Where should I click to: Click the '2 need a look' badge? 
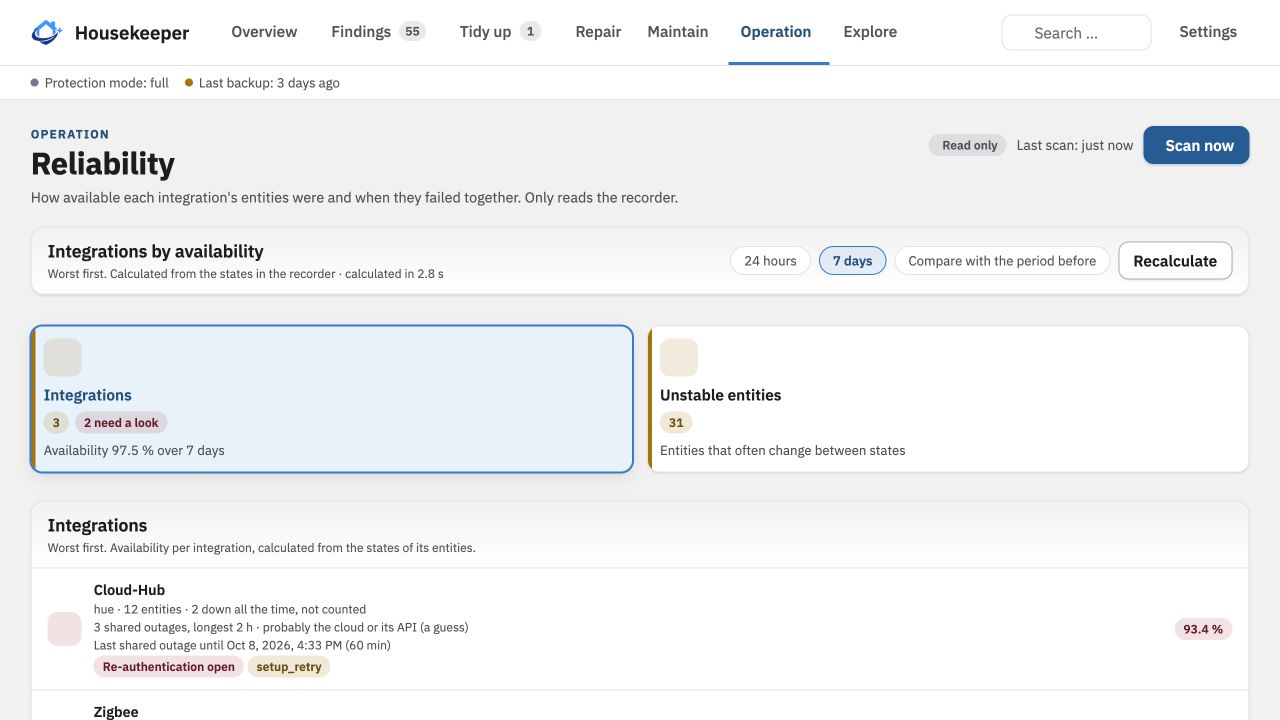click(x=121, y=423)
